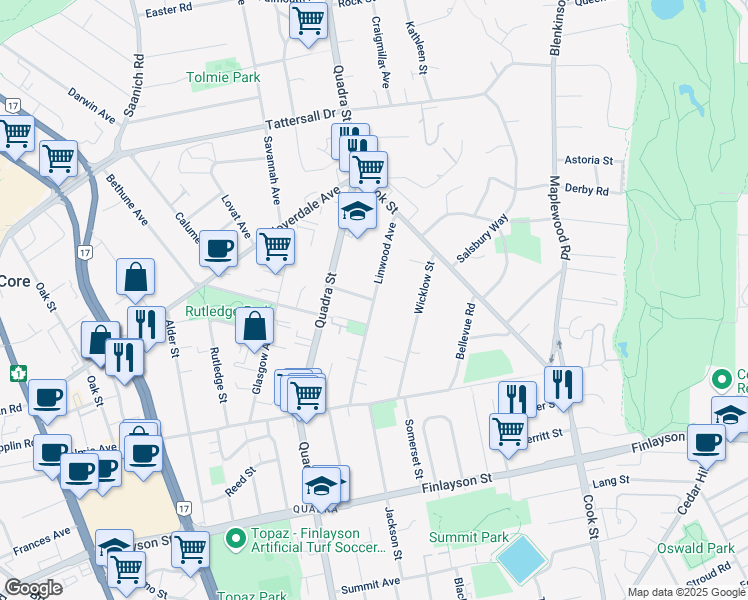This screenshot has width=748, height=600.
Task: Open the cart marker near Darwin Ave
Action: [x=59, y=159]
